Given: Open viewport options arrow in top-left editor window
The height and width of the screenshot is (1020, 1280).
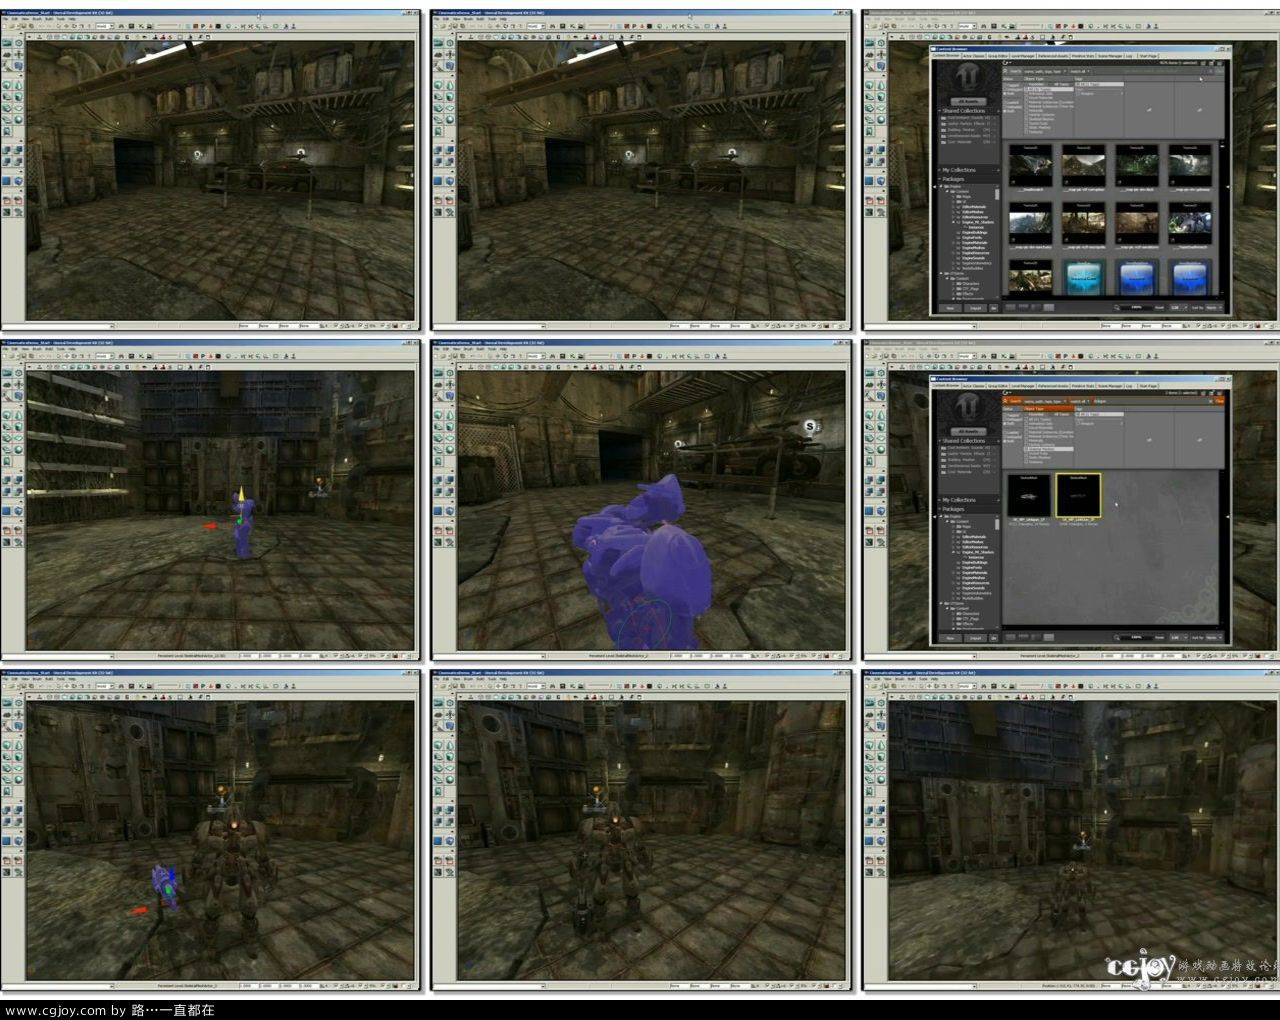Looking at the screenshot, I should [29, 37].
